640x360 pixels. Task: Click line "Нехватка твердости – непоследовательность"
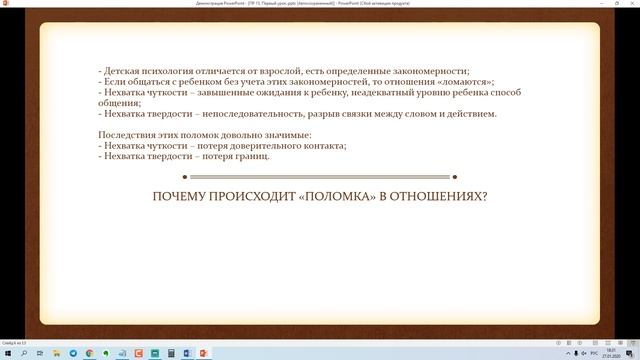[298, 113]
